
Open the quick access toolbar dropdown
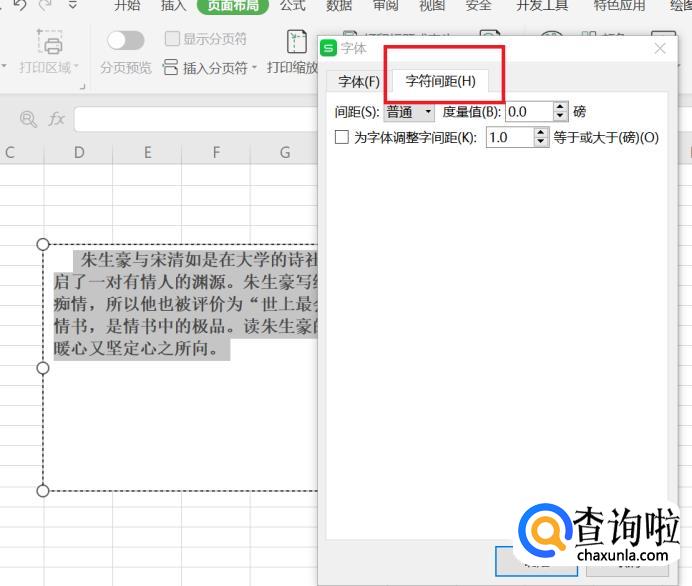click(73, 5)
